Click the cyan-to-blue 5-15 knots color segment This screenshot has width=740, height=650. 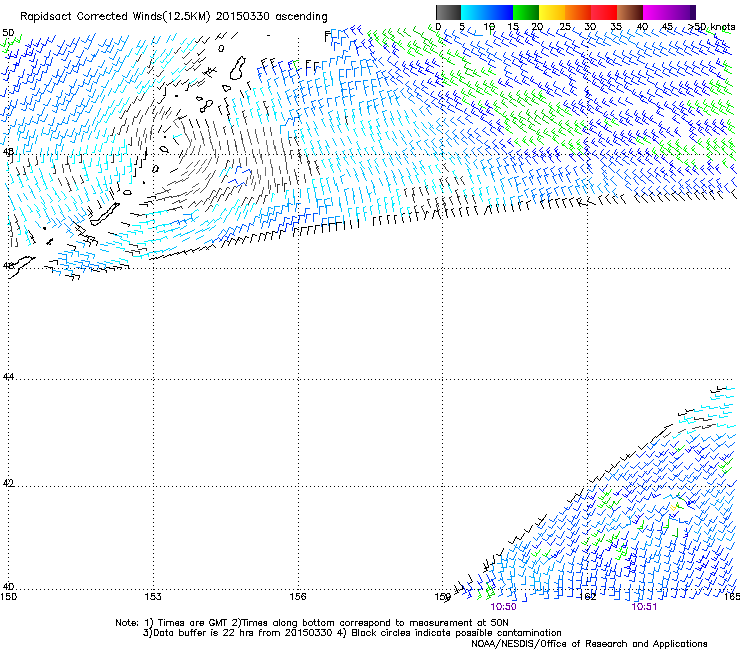pyautogui.click(x=487, y=12)
